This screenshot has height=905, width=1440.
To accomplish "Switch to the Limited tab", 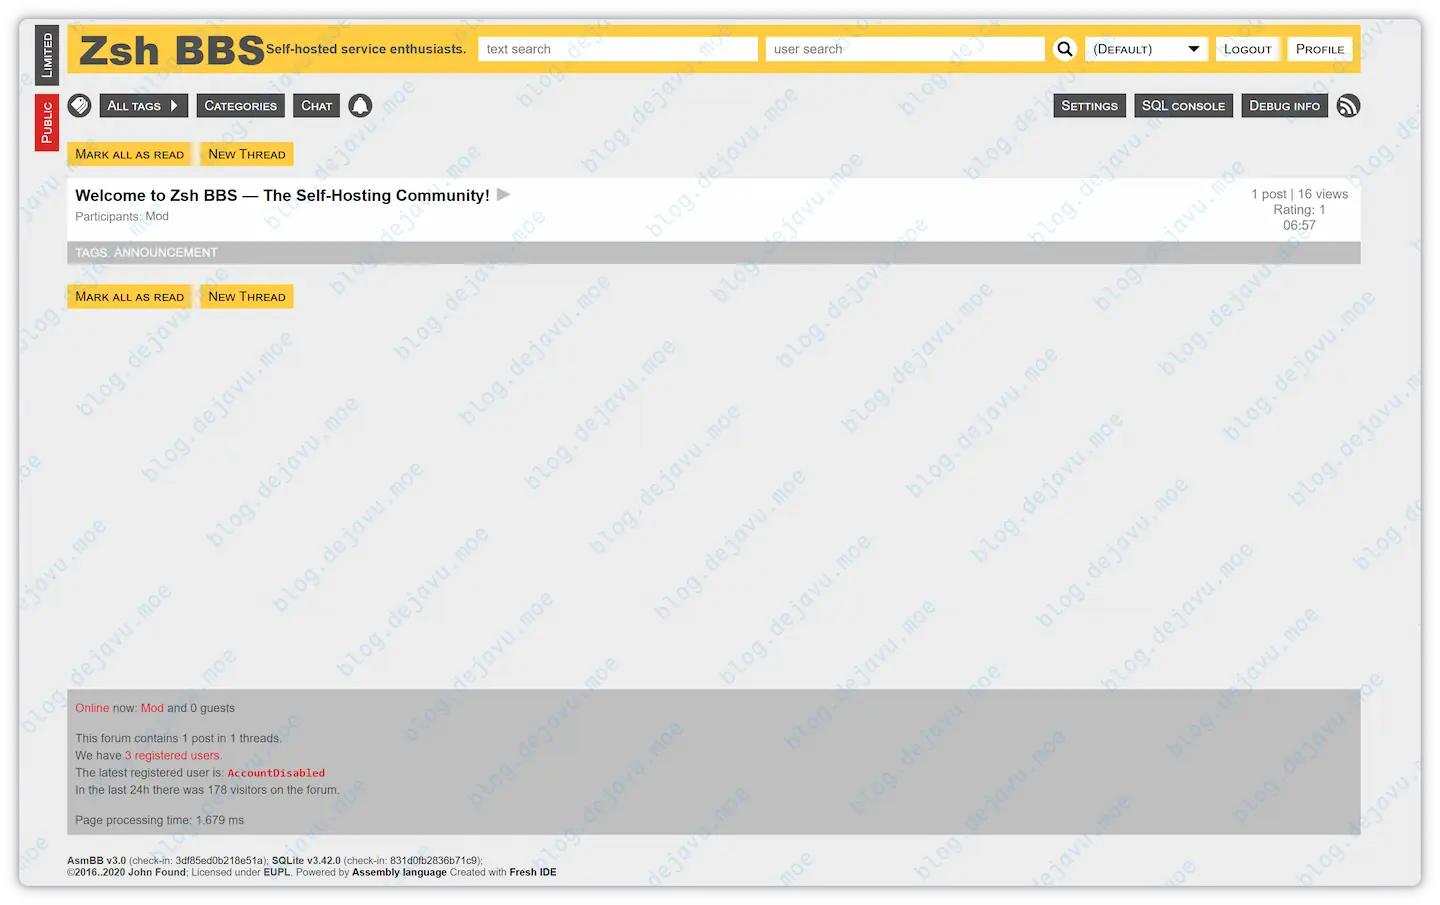I will tap(45, 54).
